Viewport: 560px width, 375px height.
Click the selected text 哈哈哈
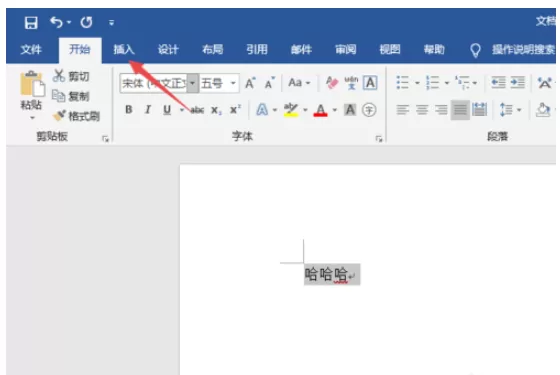point(326,275)
